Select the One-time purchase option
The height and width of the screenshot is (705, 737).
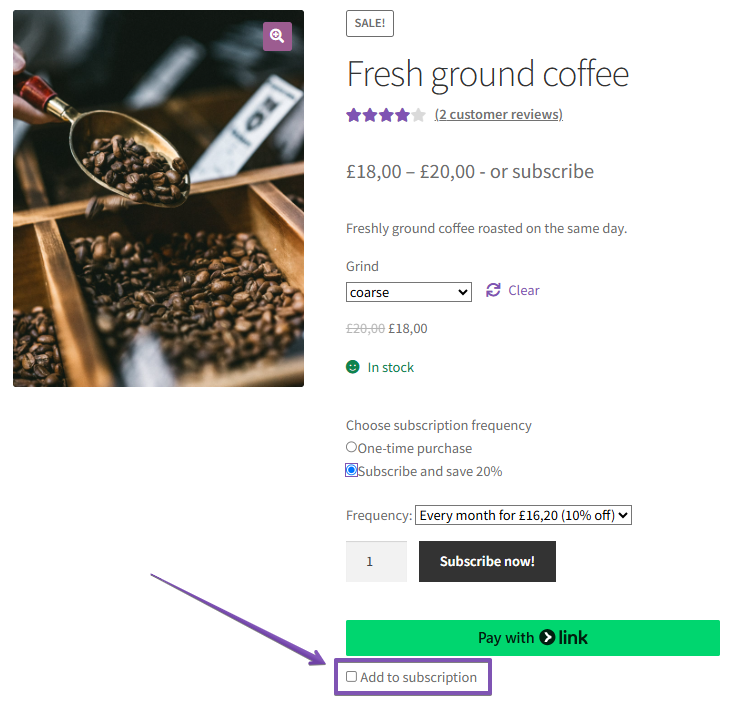tap(351, 447)
